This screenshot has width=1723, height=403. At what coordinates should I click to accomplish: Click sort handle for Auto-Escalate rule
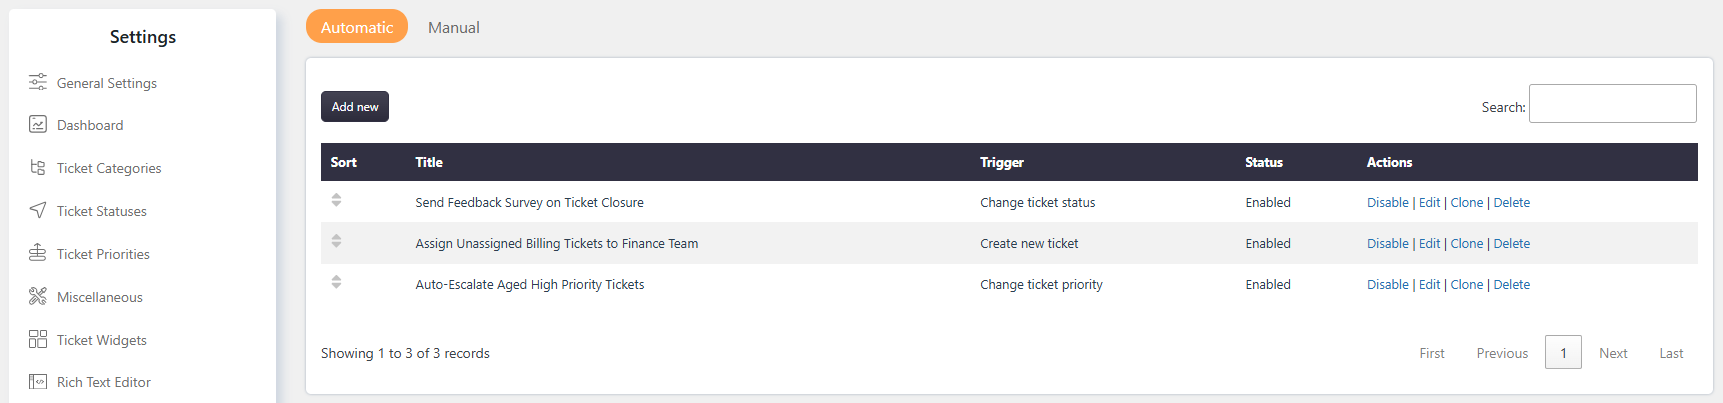(336, 282)
